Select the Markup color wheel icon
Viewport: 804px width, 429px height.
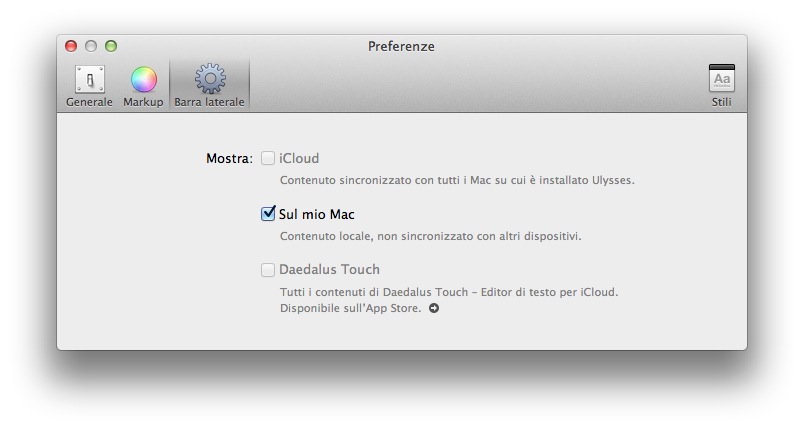click(143, 80)
